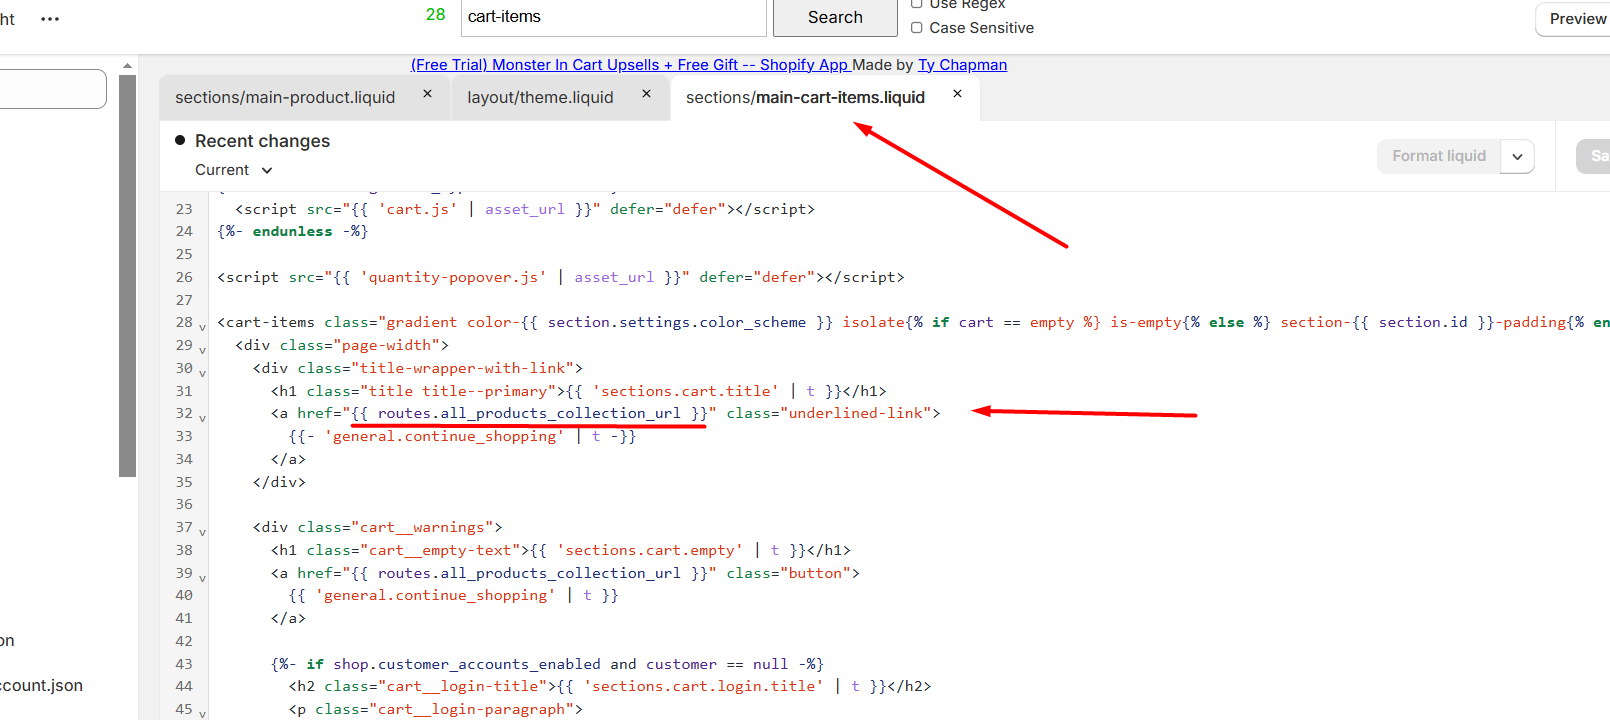Collapse code fold at line 39
Screen dimensions: 1610x720
tap(202, 578)
